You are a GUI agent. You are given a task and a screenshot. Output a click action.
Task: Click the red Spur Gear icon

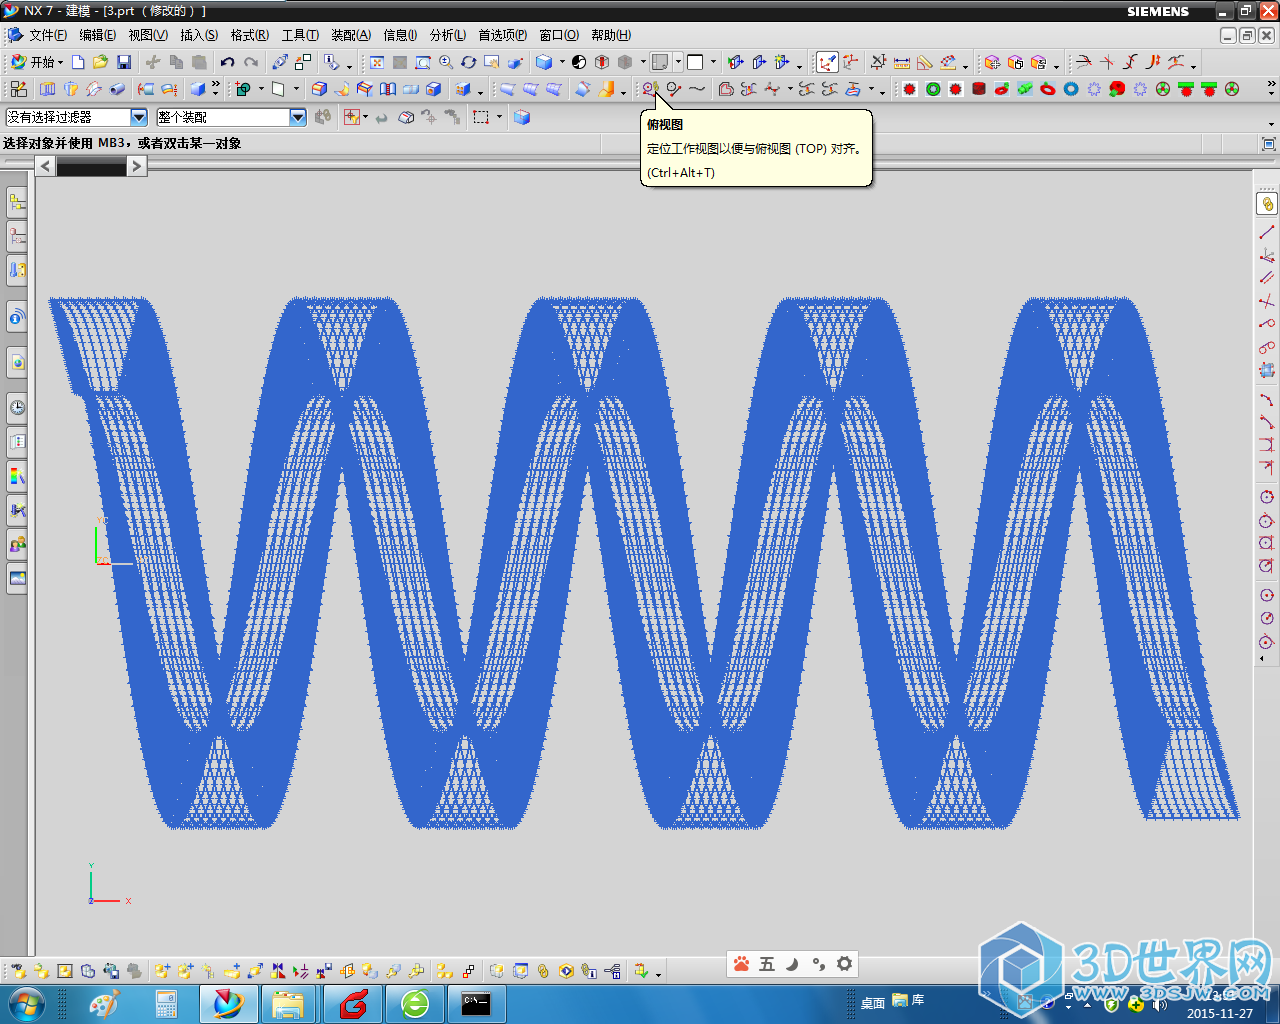point(910,89)
